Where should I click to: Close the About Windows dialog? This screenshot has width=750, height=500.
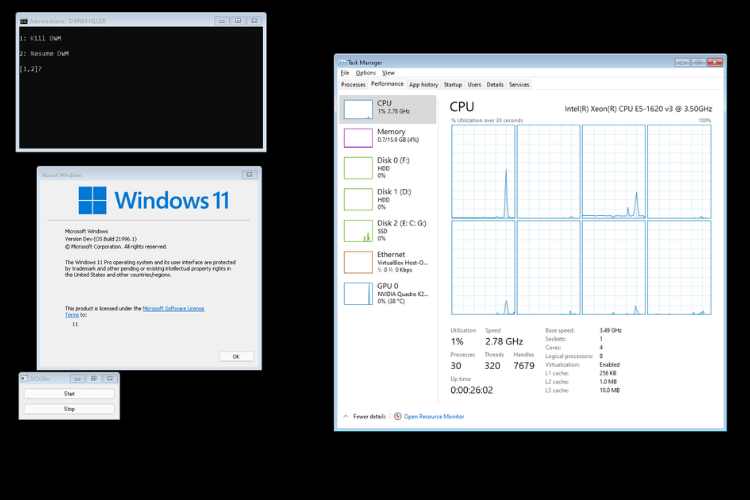(249, 175)
